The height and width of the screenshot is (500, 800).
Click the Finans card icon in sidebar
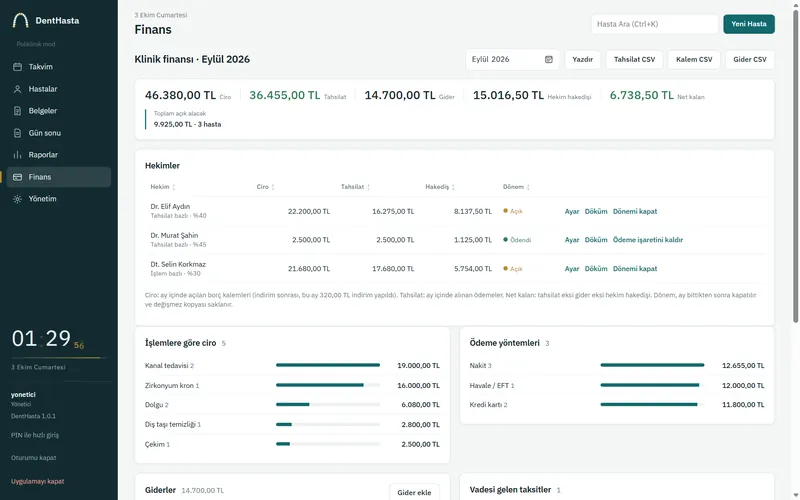click(x=17, y=177)
